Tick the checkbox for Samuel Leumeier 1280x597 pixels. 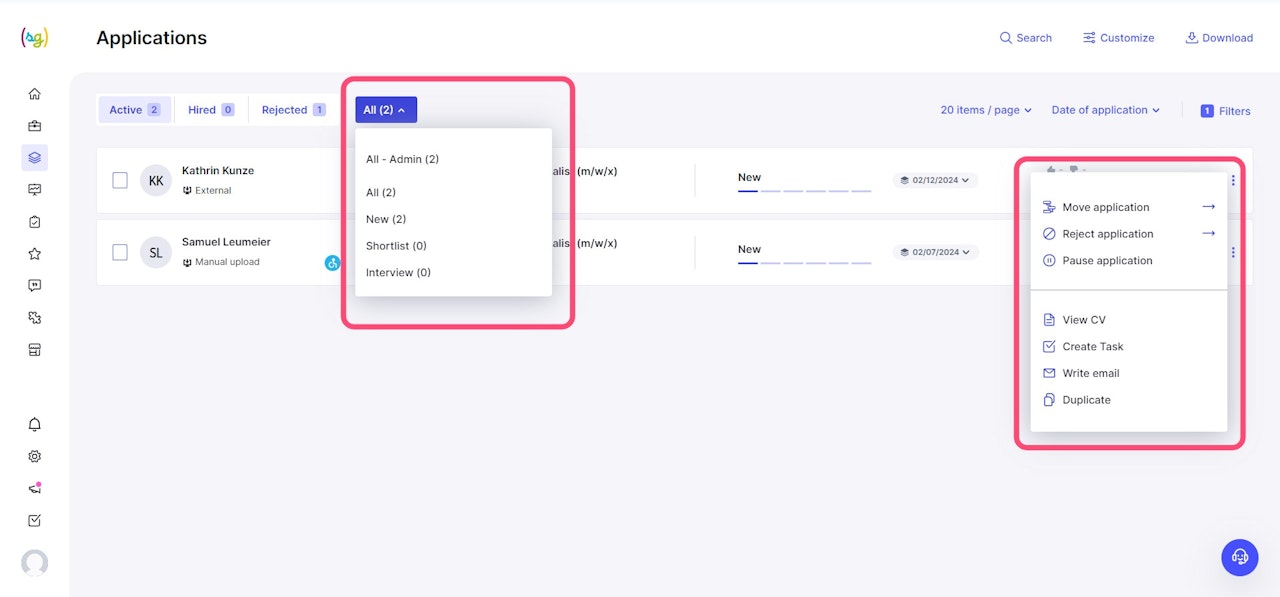[x=120, y=252]
